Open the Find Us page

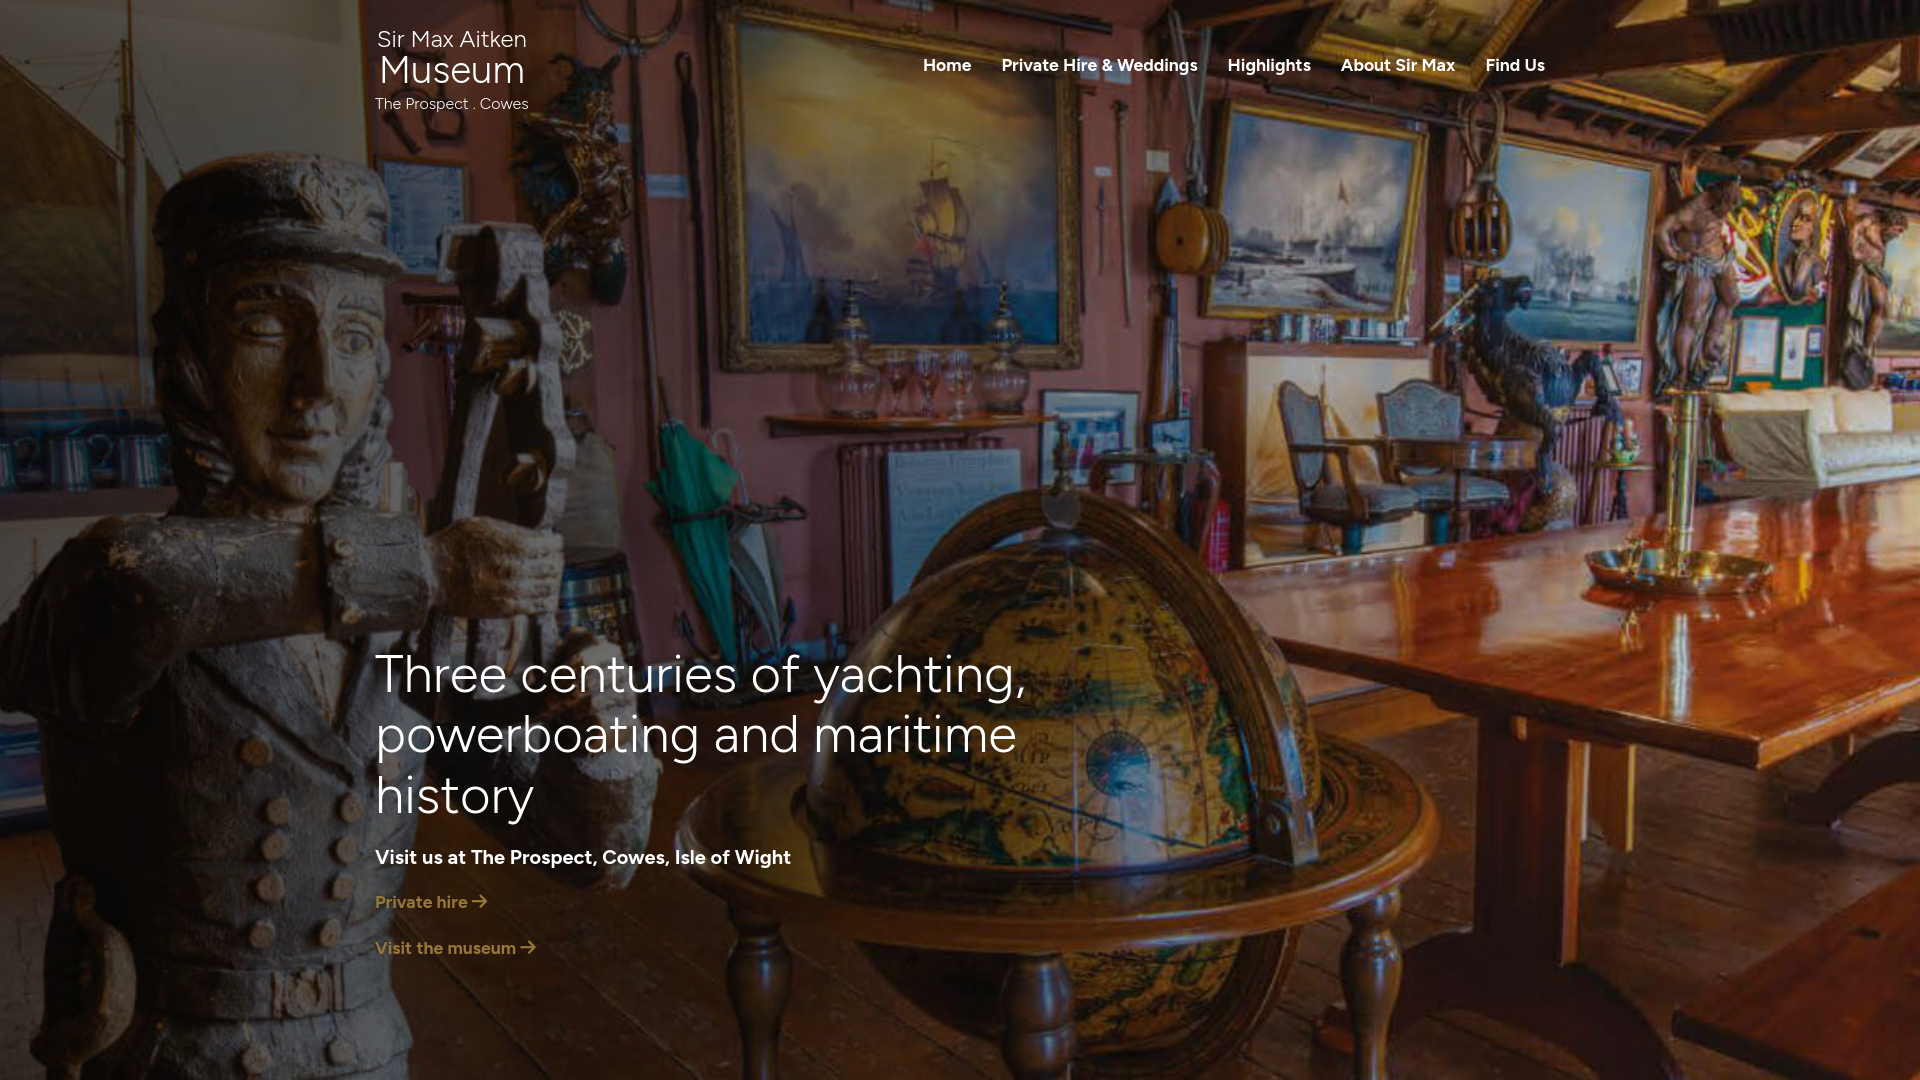point(1514,65)
